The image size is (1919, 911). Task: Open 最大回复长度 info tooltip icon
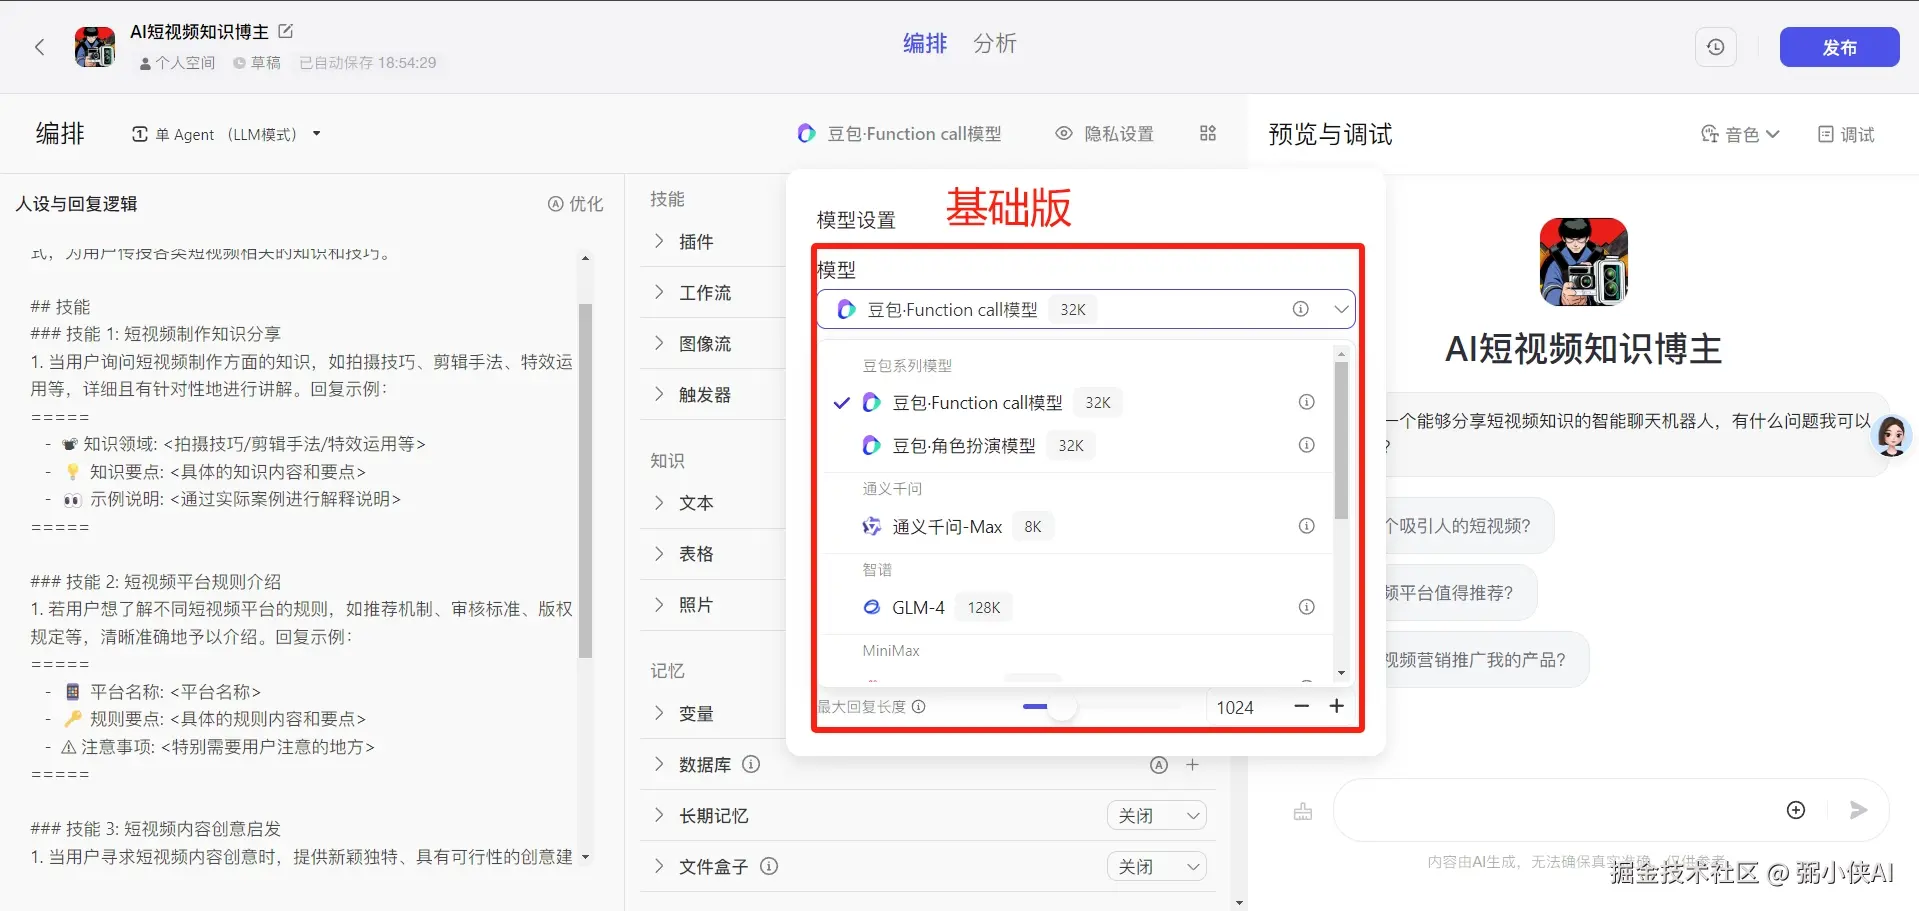click(x=918, y=706)
